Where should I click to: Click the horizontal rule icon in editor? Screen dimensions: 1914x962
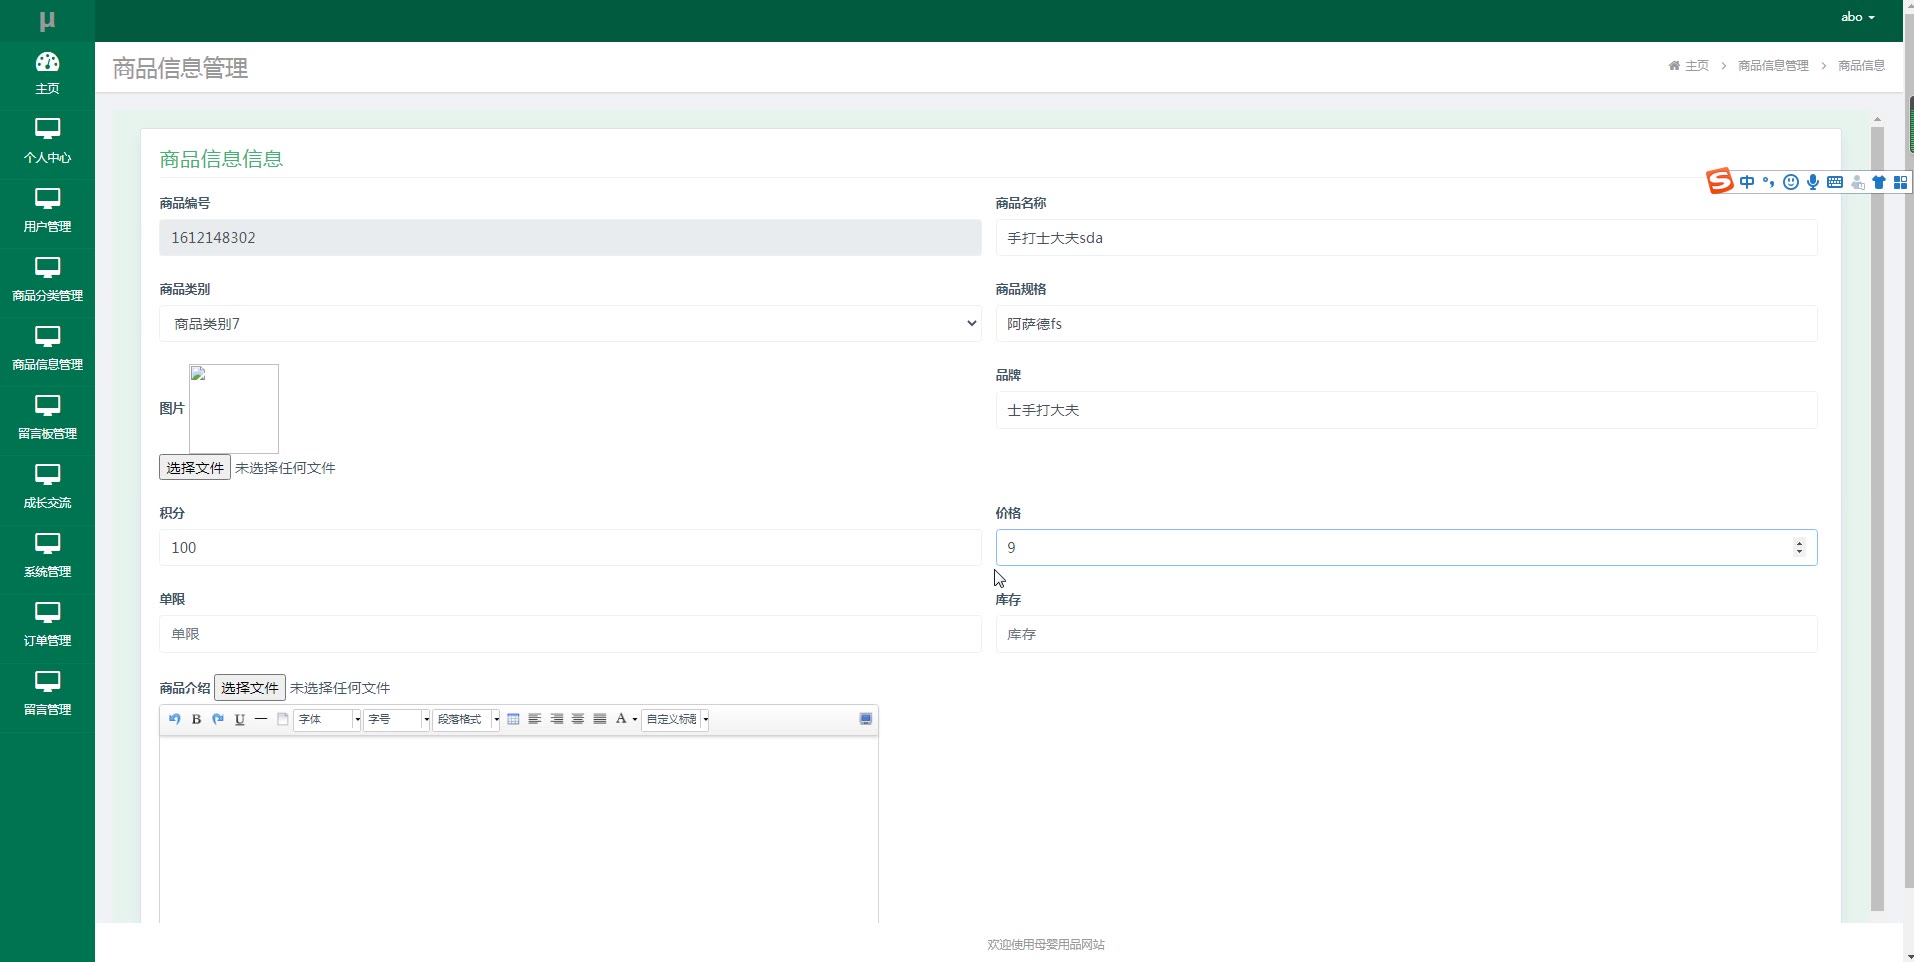(261, 719)
